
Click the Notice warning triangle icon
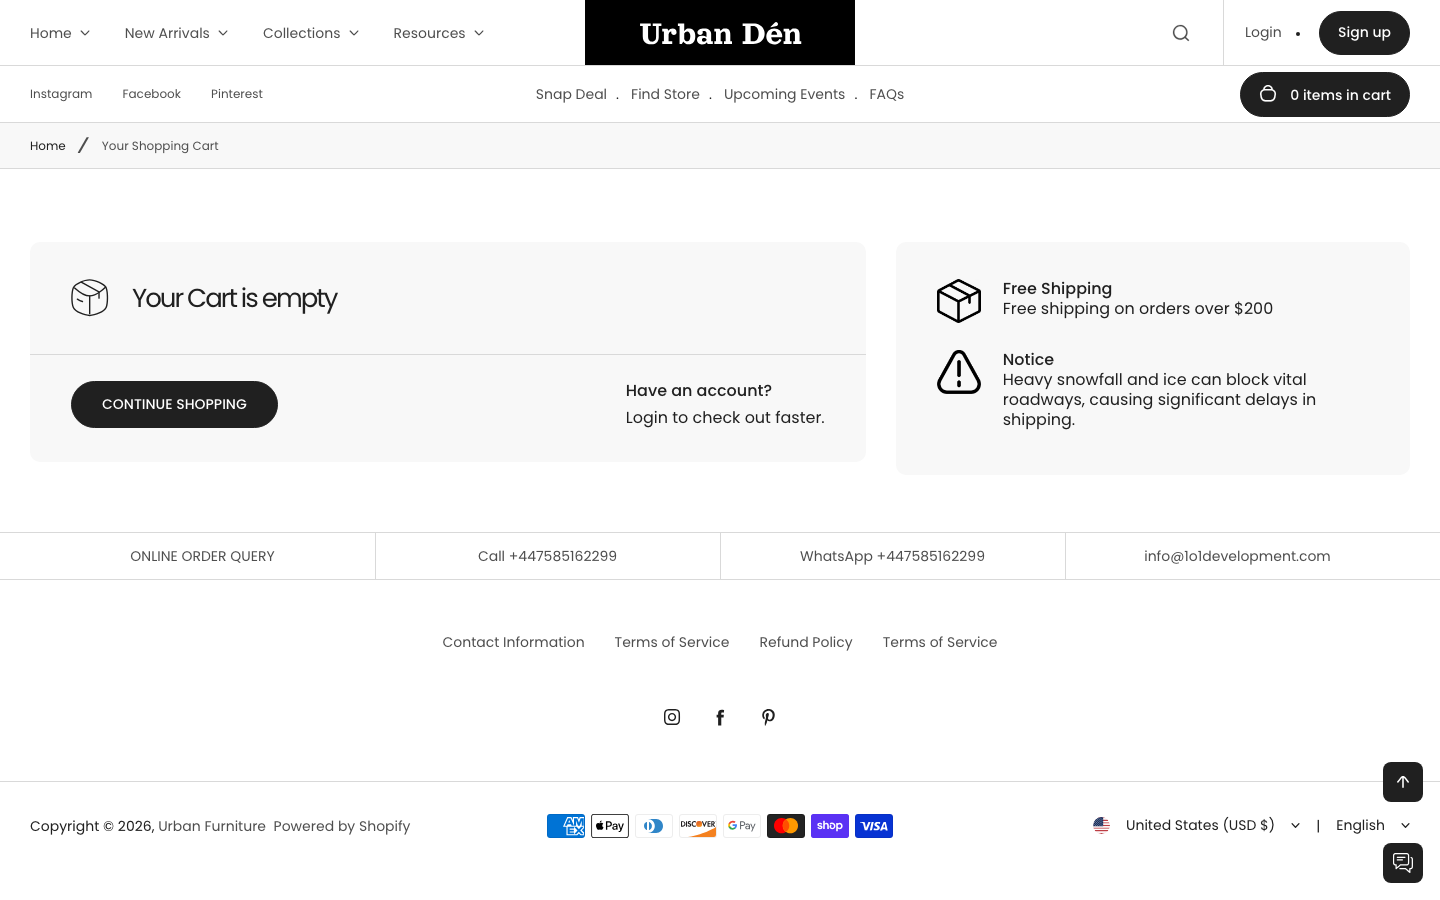click(959, 372)
